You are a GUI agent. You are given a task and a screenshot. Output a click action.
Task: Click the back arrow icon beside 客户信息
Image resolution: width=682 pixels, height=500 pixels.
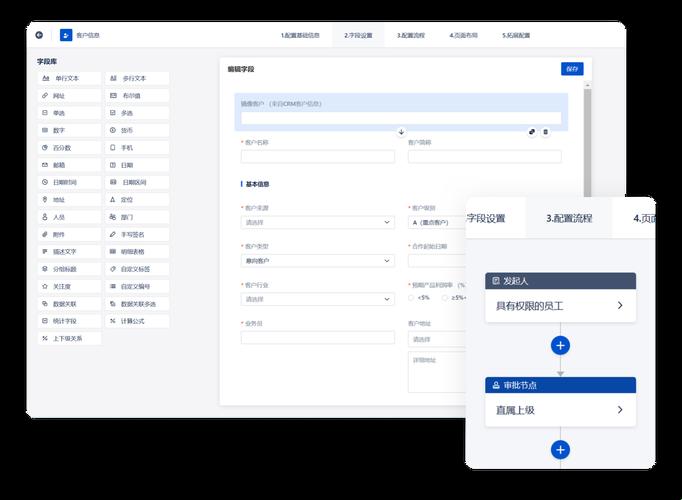[39, 35]
